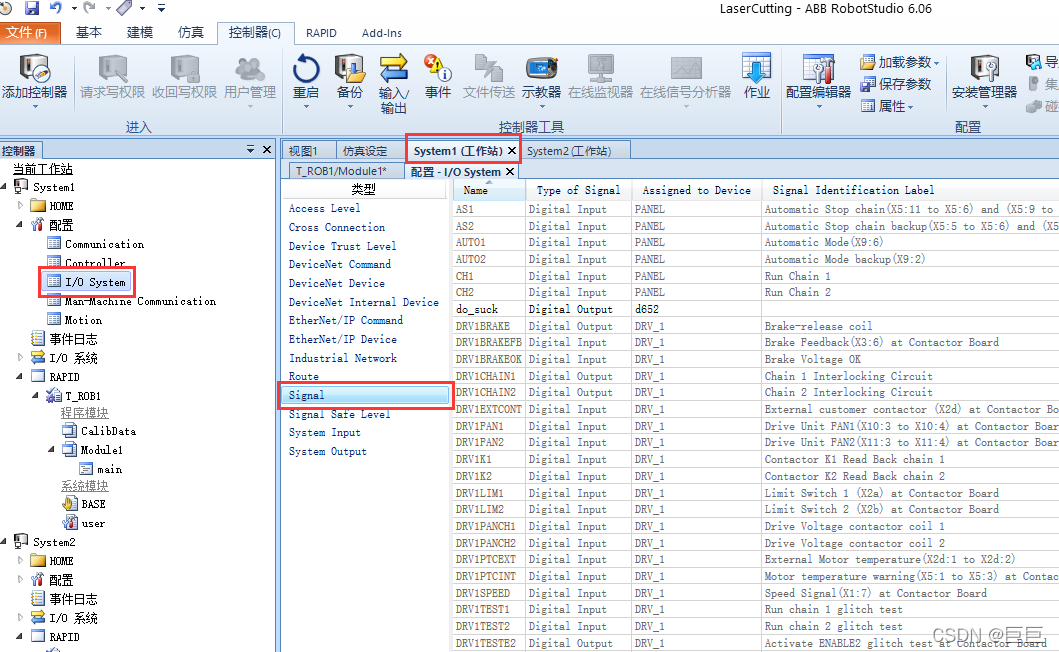Image resolution: width=1059 pixels, height=652 pixels.
Task: Open Properties (属性) dropdown
Action: [x=887, y=106]
